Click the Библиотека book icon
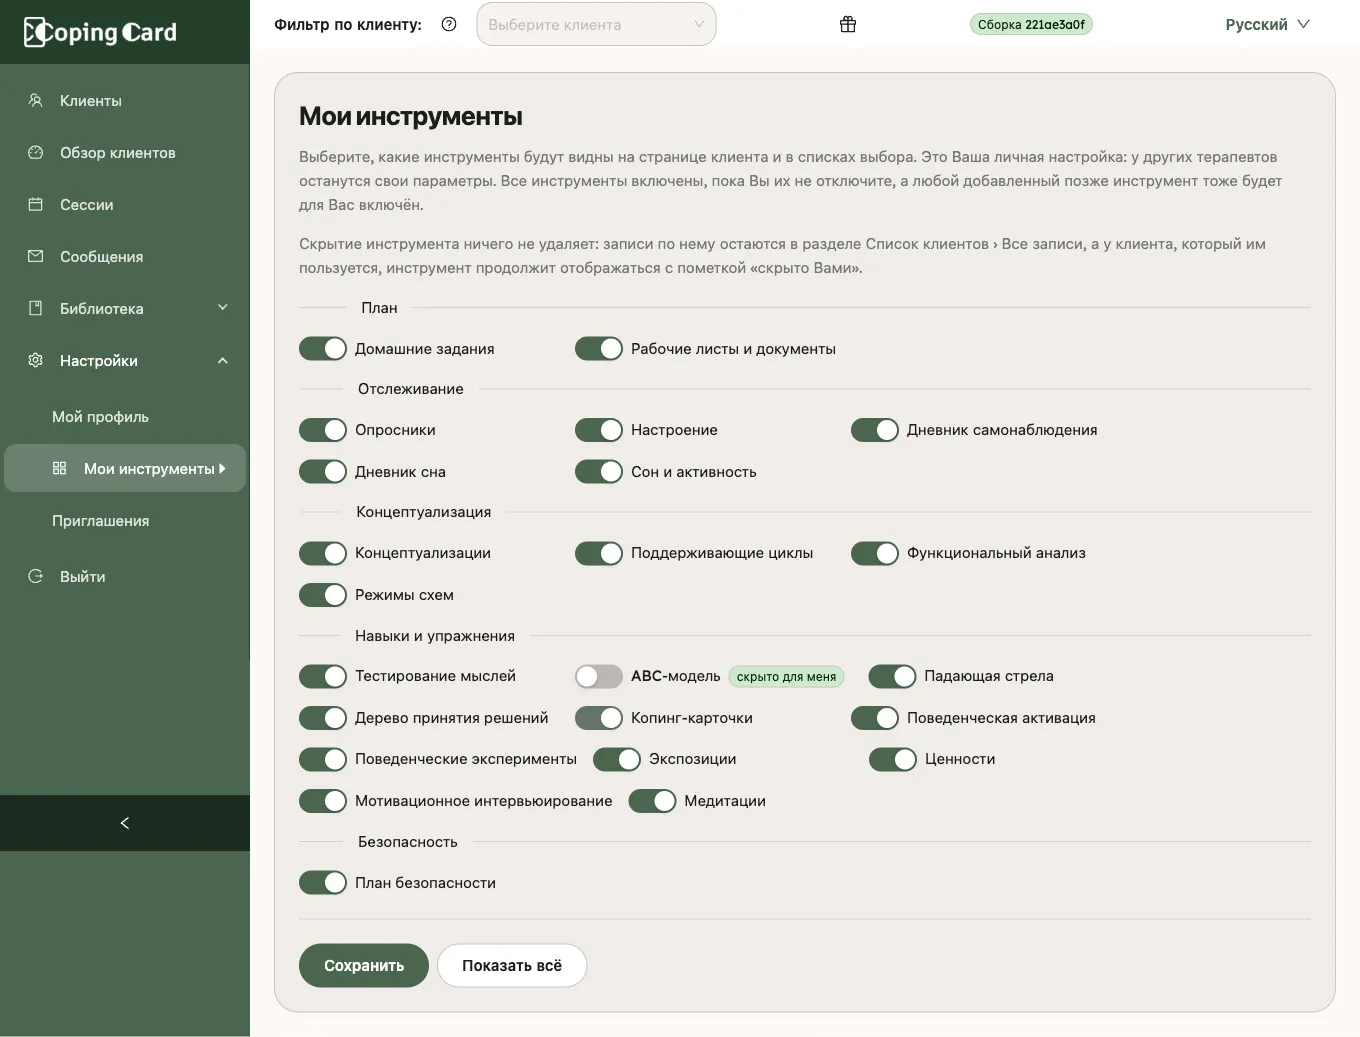 (36, 308)
